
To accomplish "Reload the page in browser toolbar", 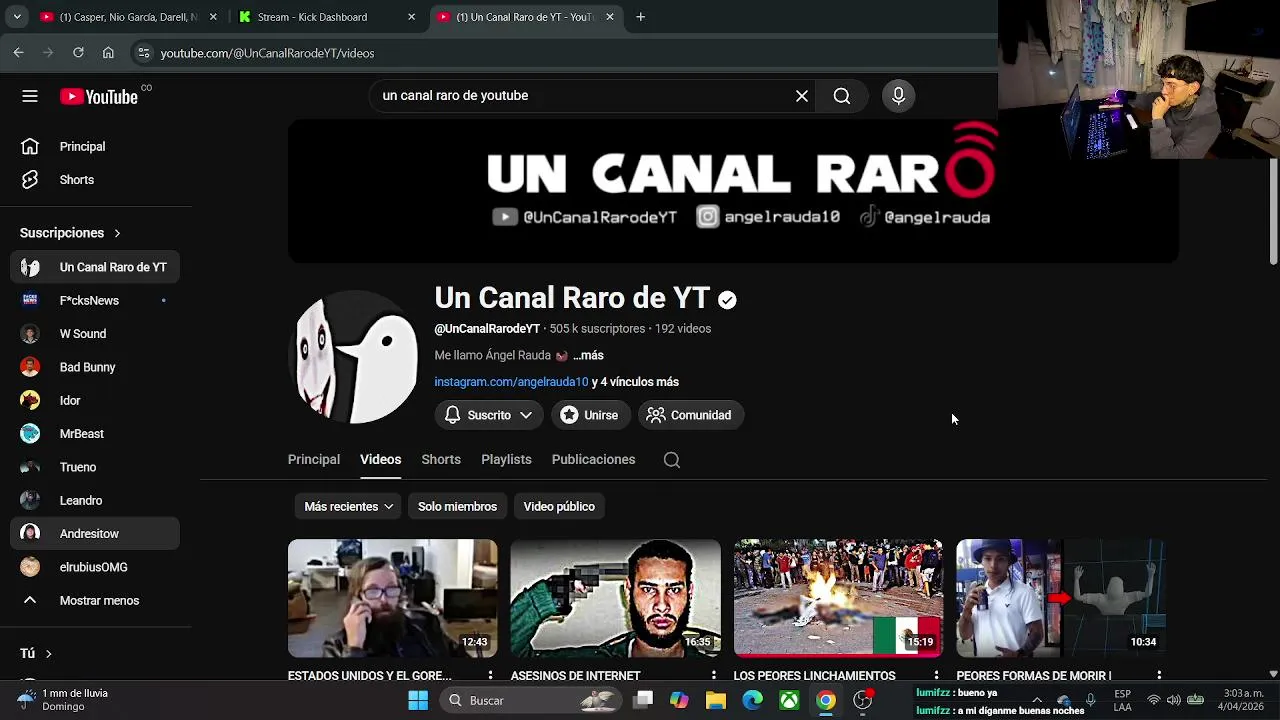I will [78, 53].
